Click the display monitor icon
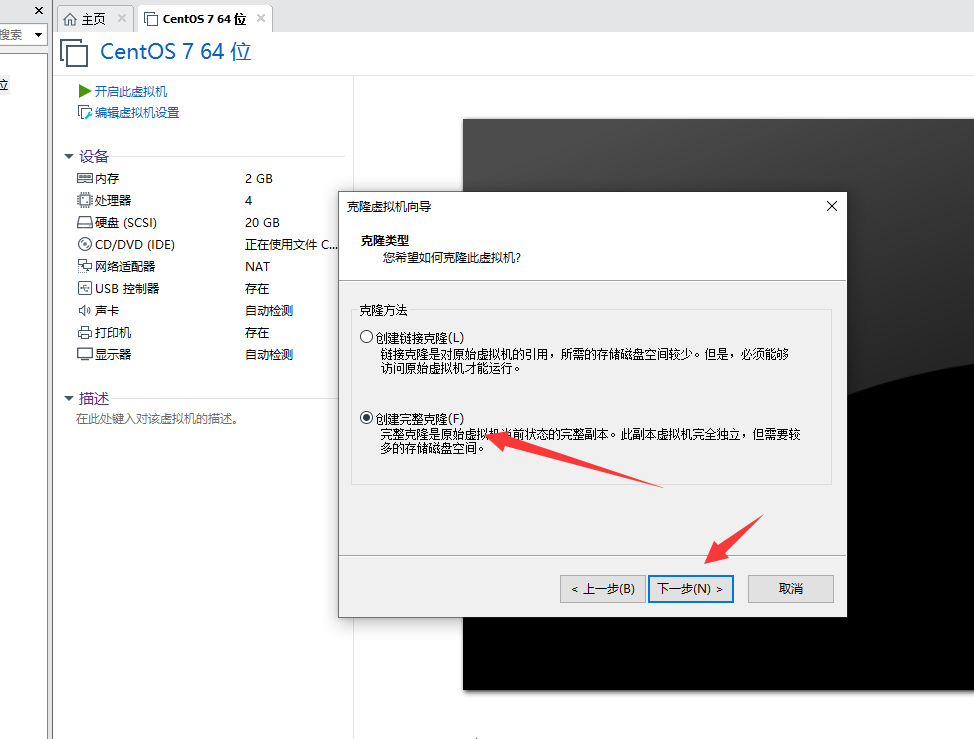The width and height of the screenshot is (974, 739). click(84, 355)
